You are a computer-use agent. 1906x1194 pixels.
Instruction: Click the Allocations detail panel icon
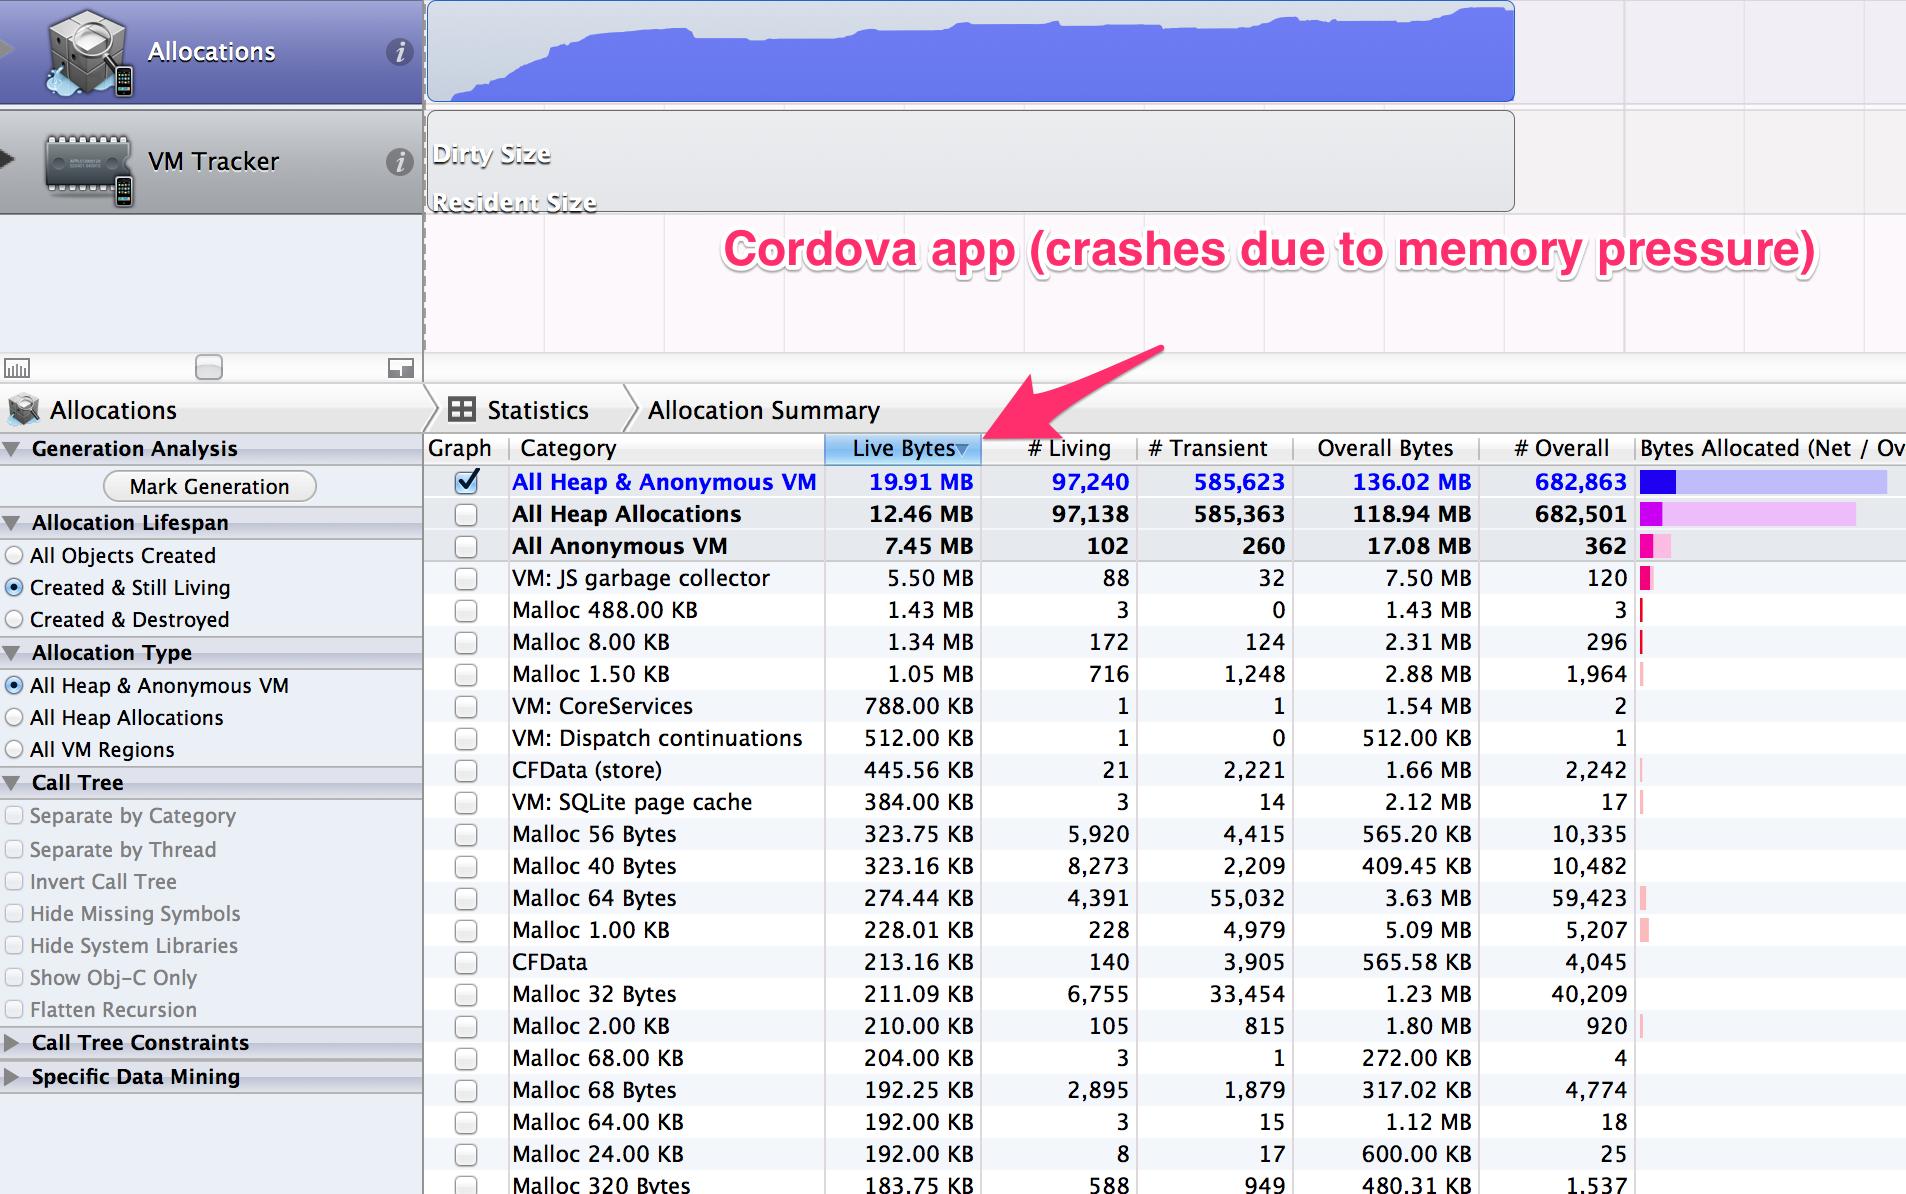pos(23,410)
